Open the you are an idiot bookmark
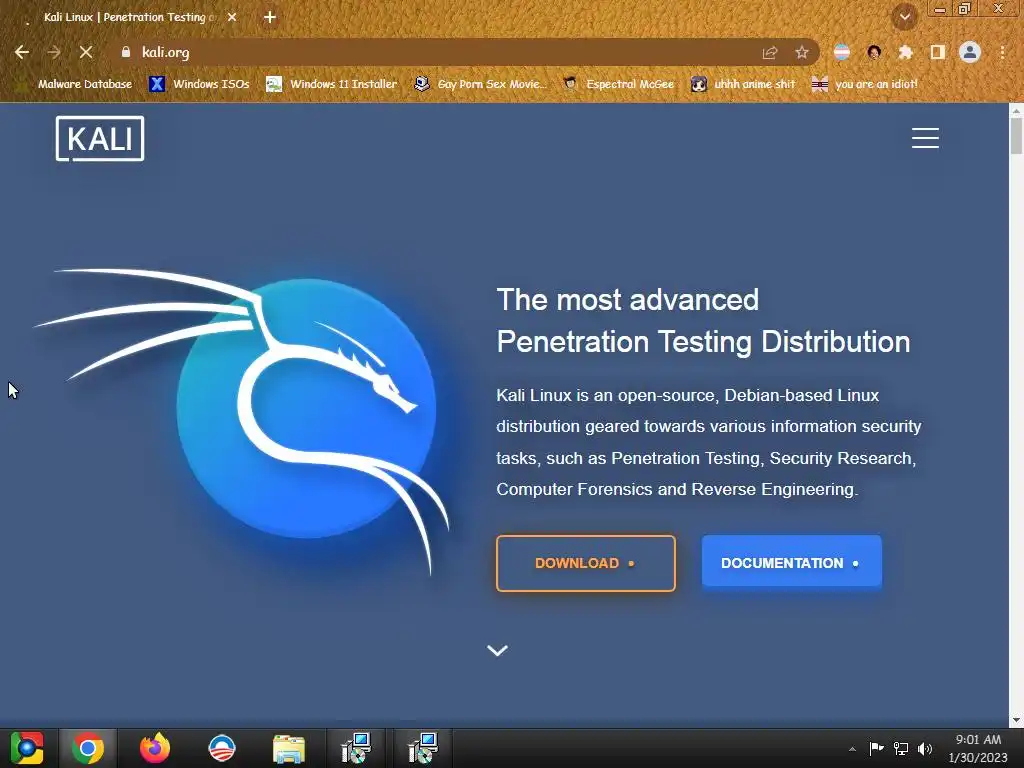 pyautogui.click(x=865, y=84)
